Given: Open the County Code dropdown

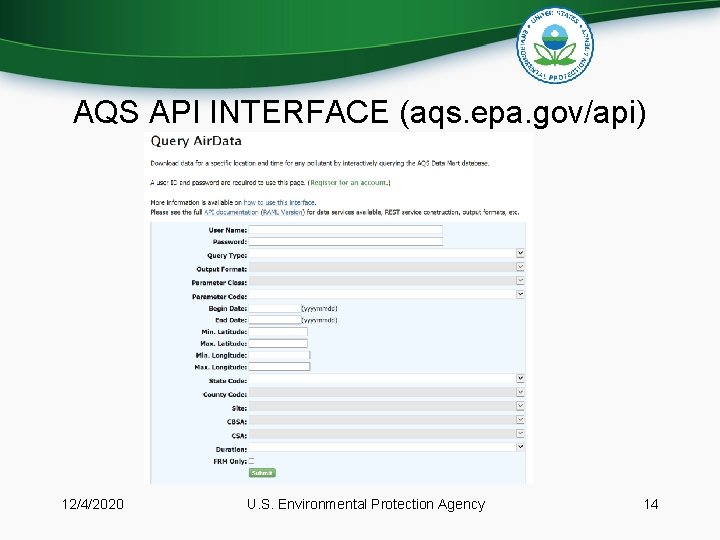Looking at the screenshot, I should (x=387, y=393).
